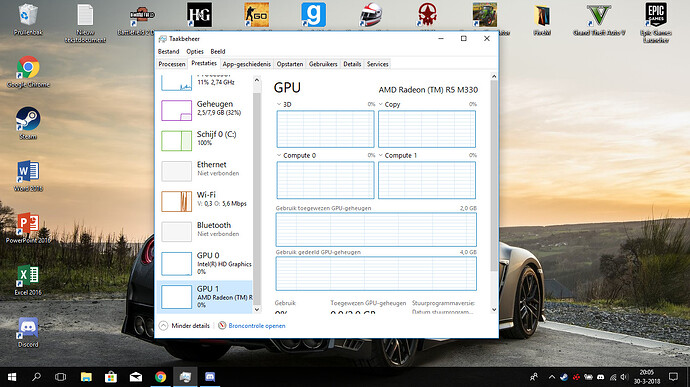Click the sidebar scrollbar down arrow

point(257,309)
